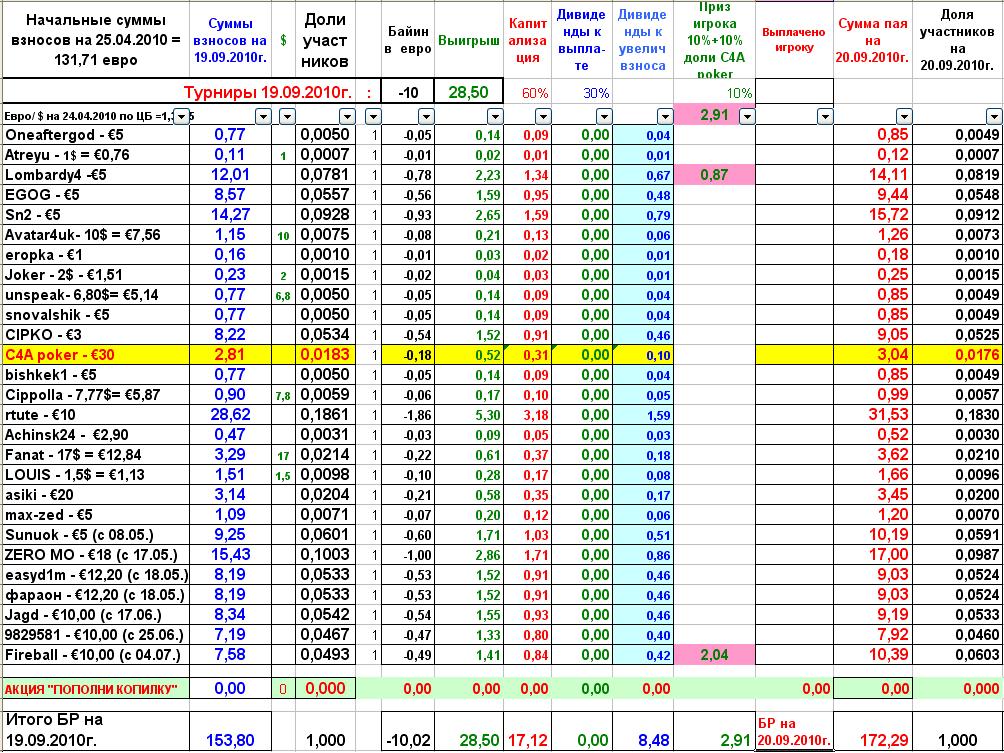1004x753 pixels.
Task: Select header cell Начальные суммы взносов на 25.04.2010
Action: coord(96,40)
